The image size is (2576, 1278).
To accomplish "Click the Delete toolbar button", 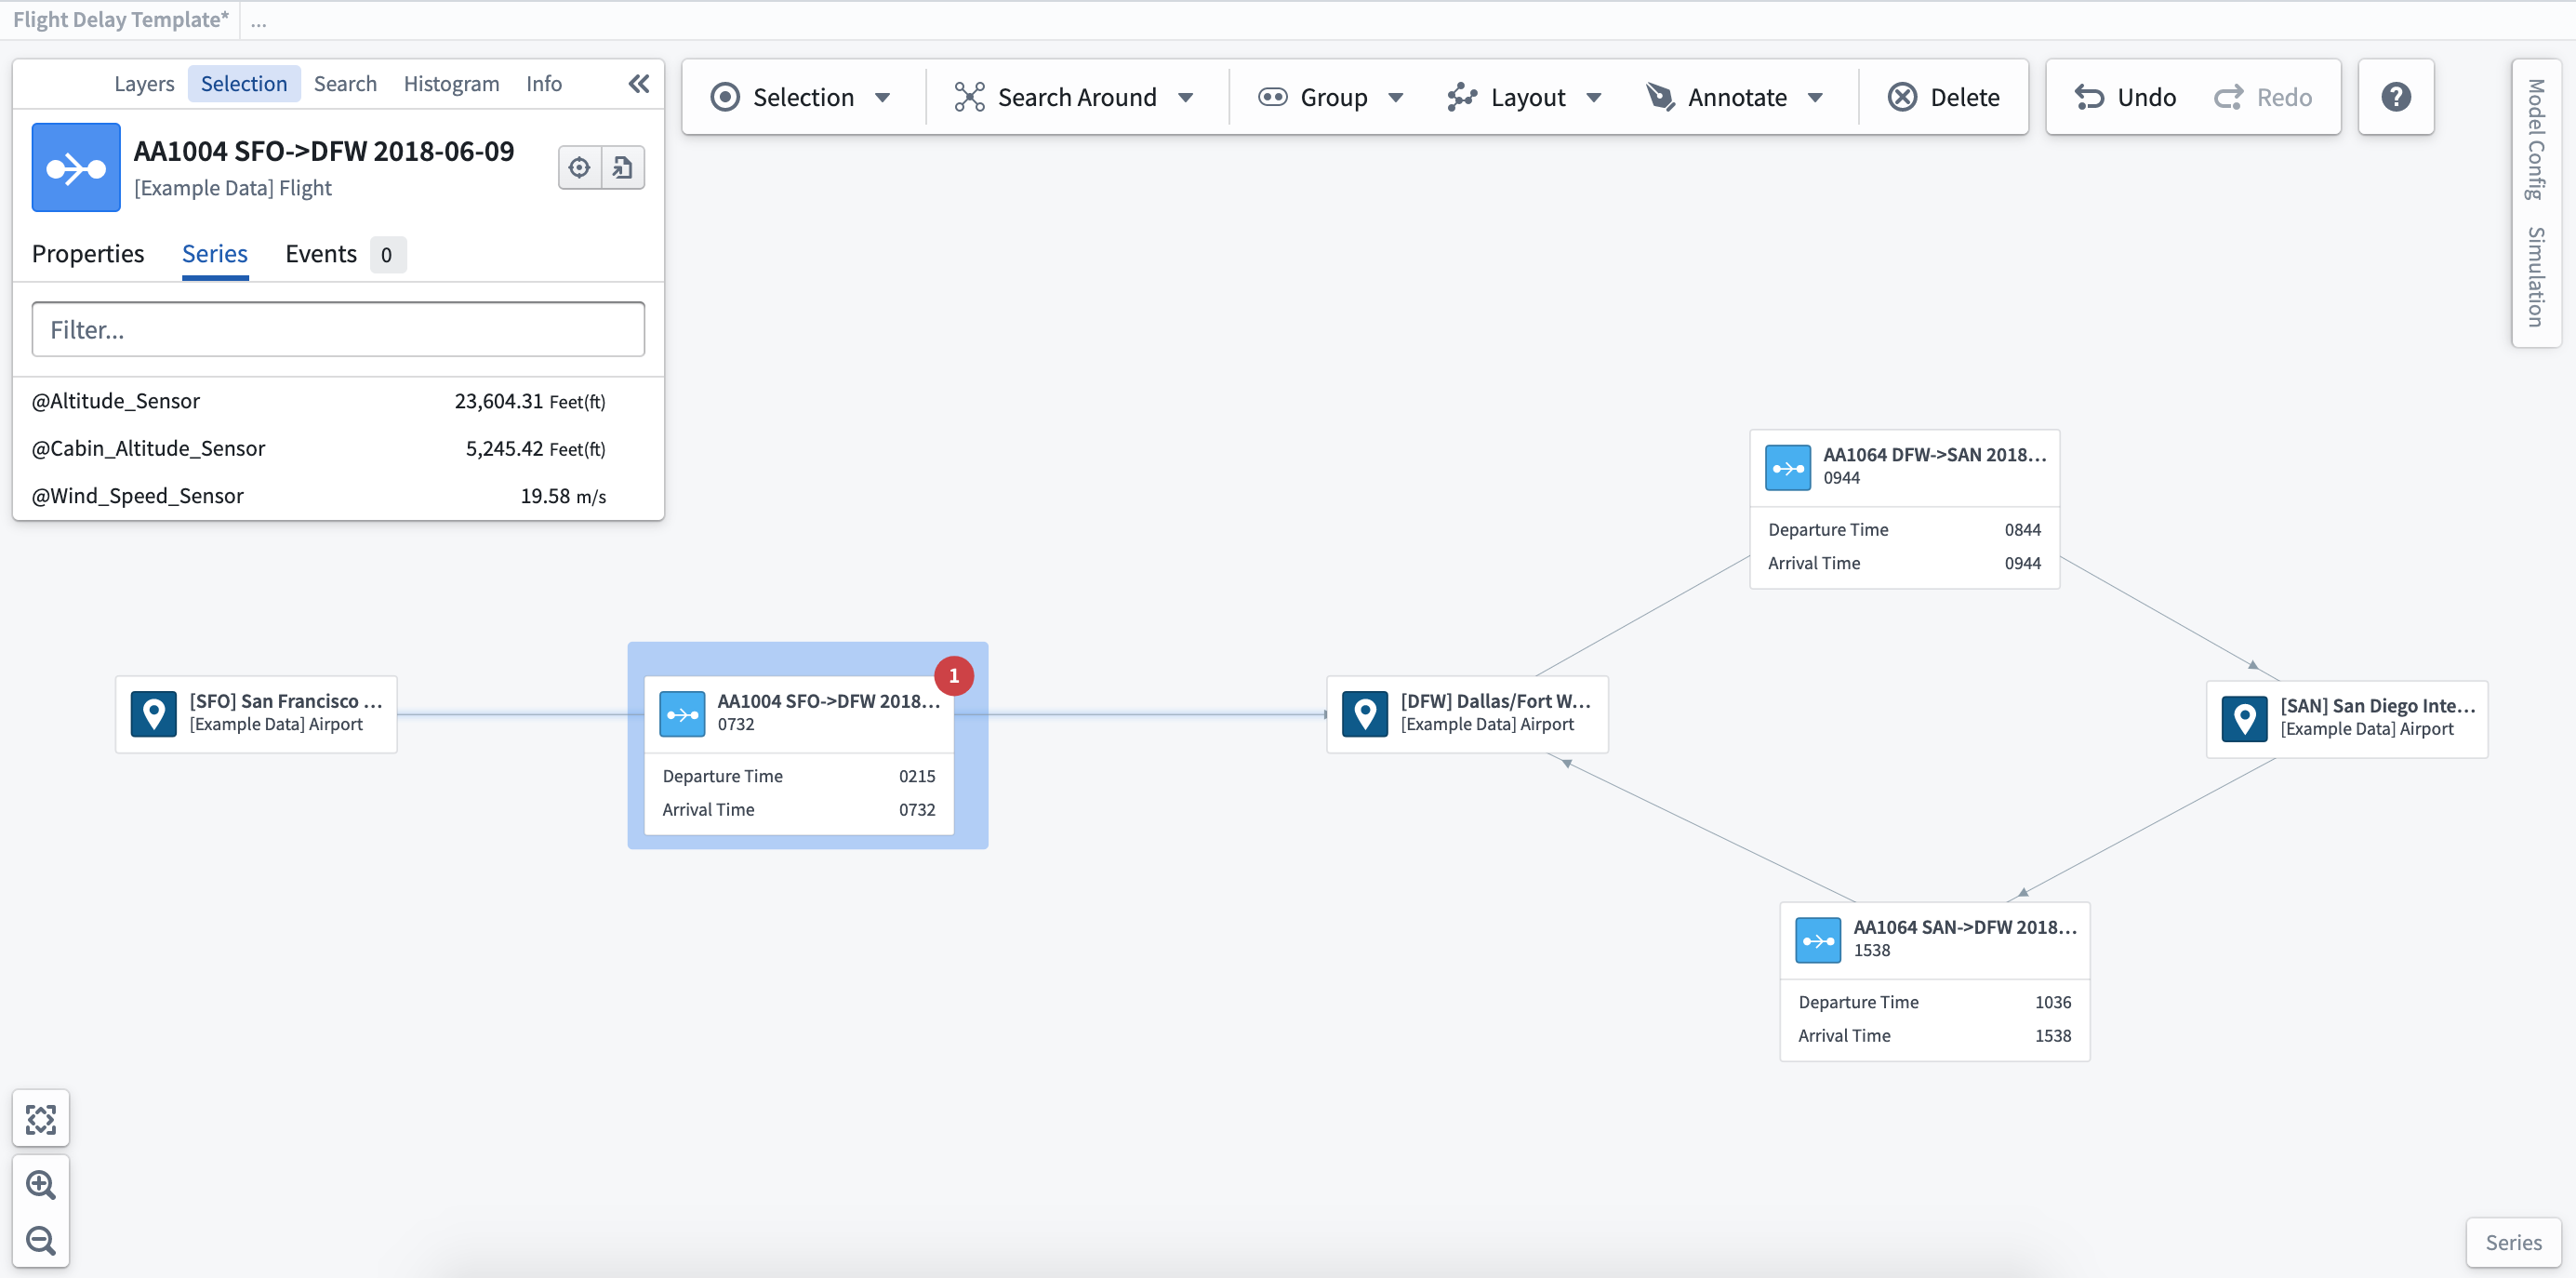I will pyautogui.click(x=1944, y=97).
